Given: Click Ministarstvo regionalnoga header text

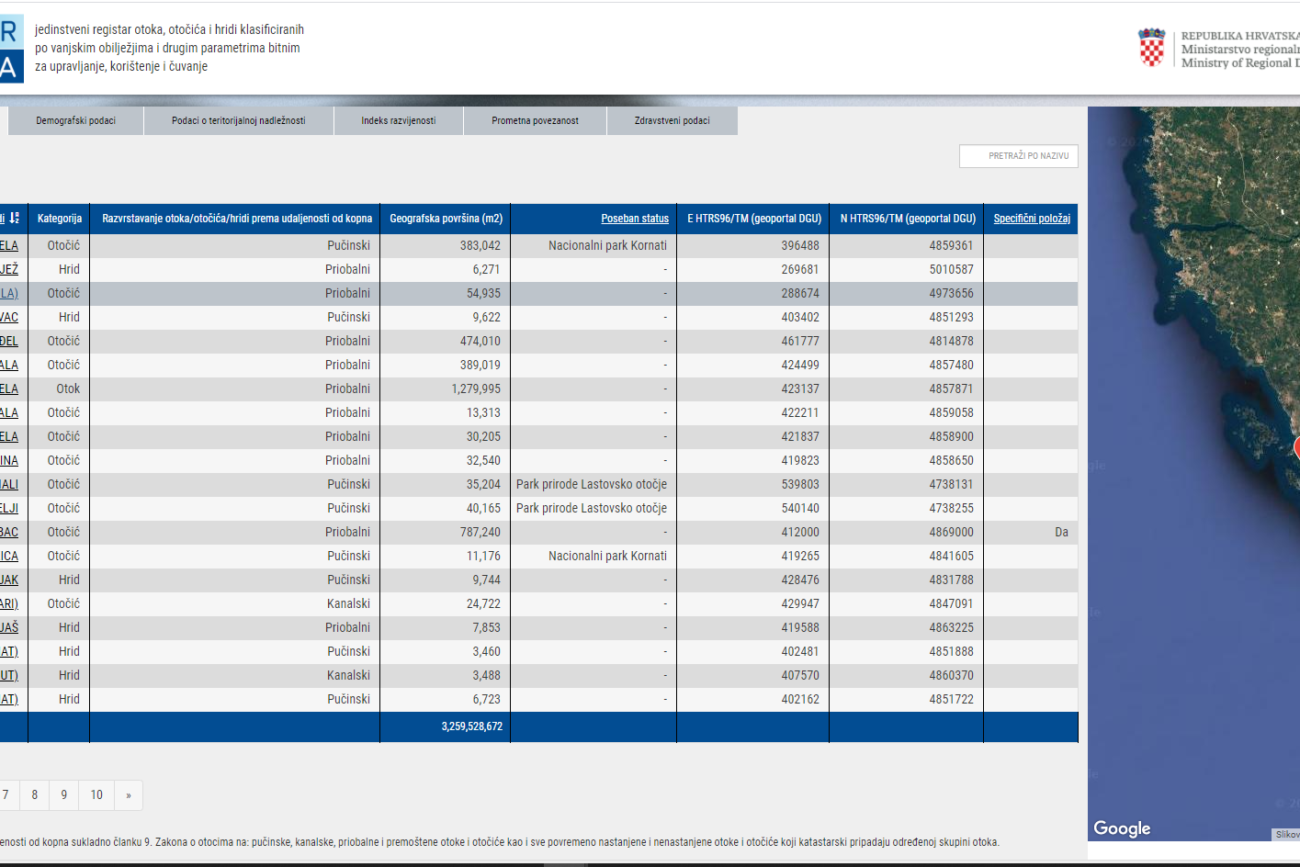Looking at the screenshot, I should click(x=1240, y=48).
